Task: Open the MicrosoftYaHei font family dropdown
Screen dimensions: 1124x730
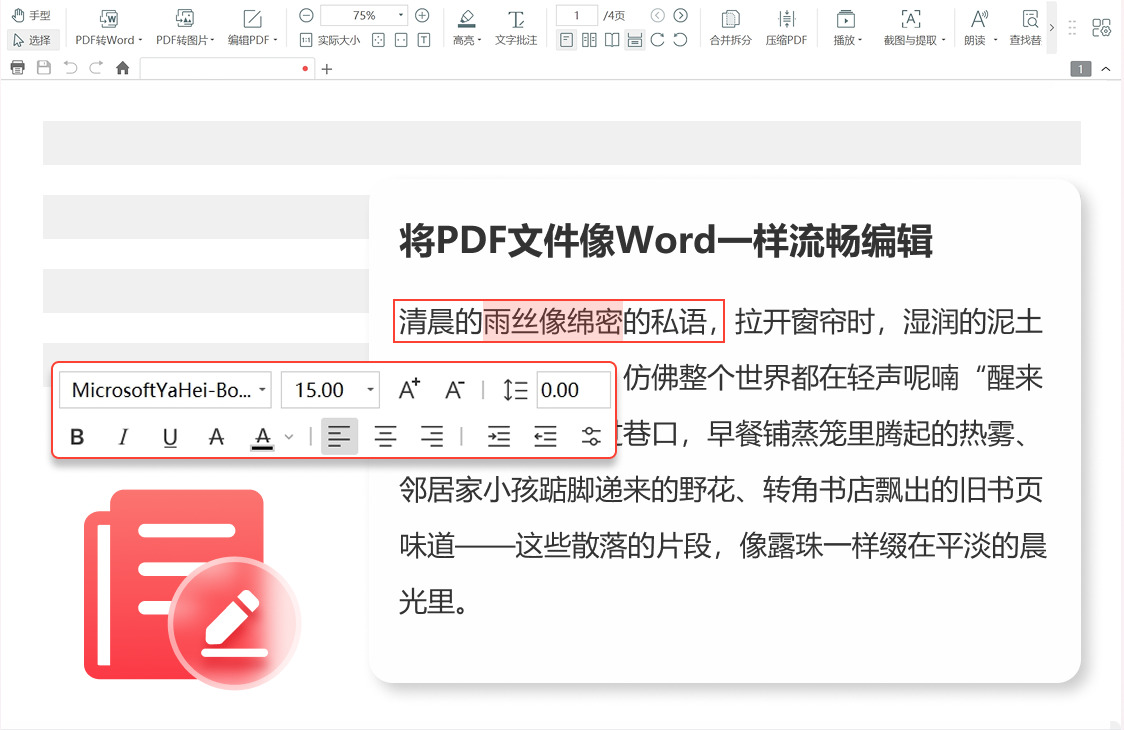Action: [165, 390]
